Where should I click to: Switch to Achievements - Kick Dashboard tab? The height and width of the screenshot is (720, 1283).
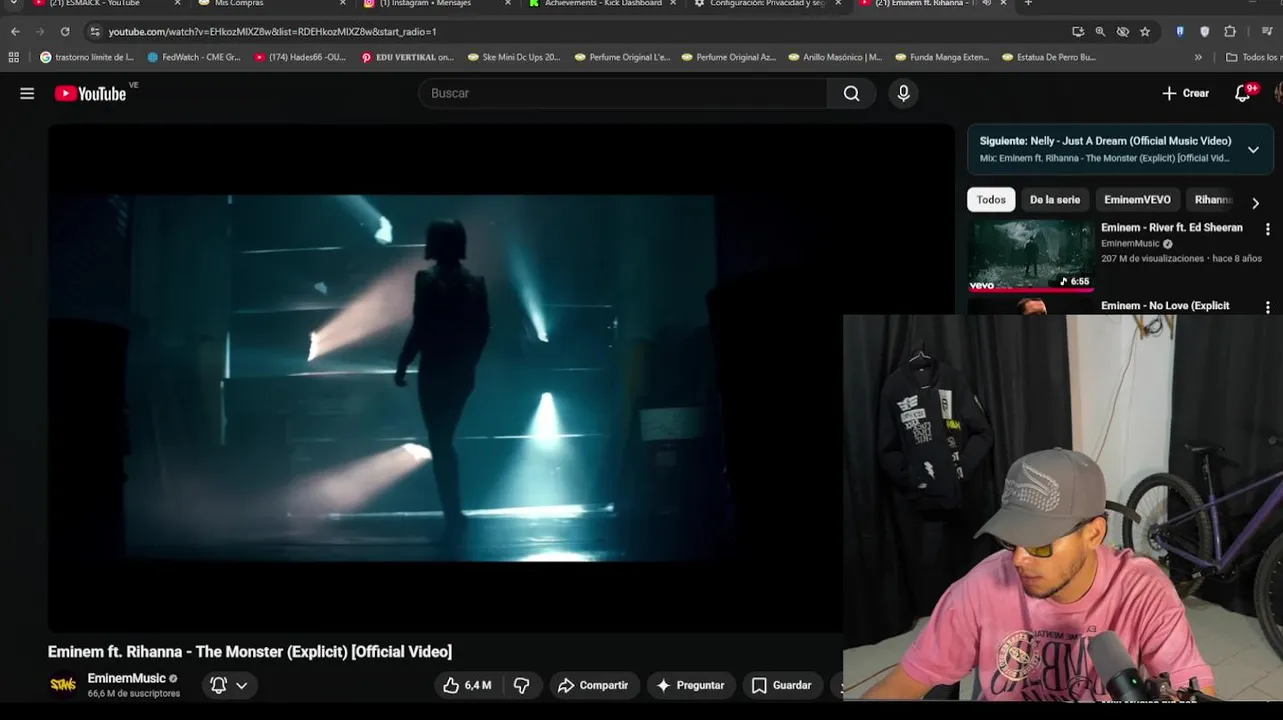pos(603,4)
